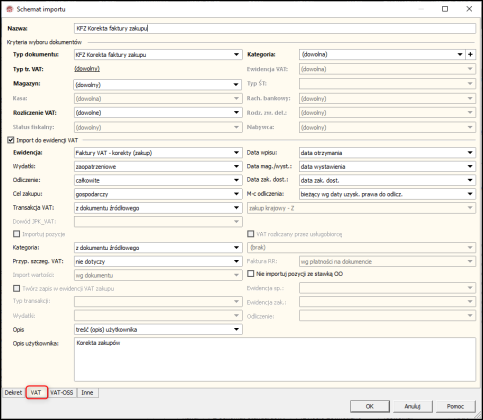Maximize the Schemat importu window

tap(445, 9)
